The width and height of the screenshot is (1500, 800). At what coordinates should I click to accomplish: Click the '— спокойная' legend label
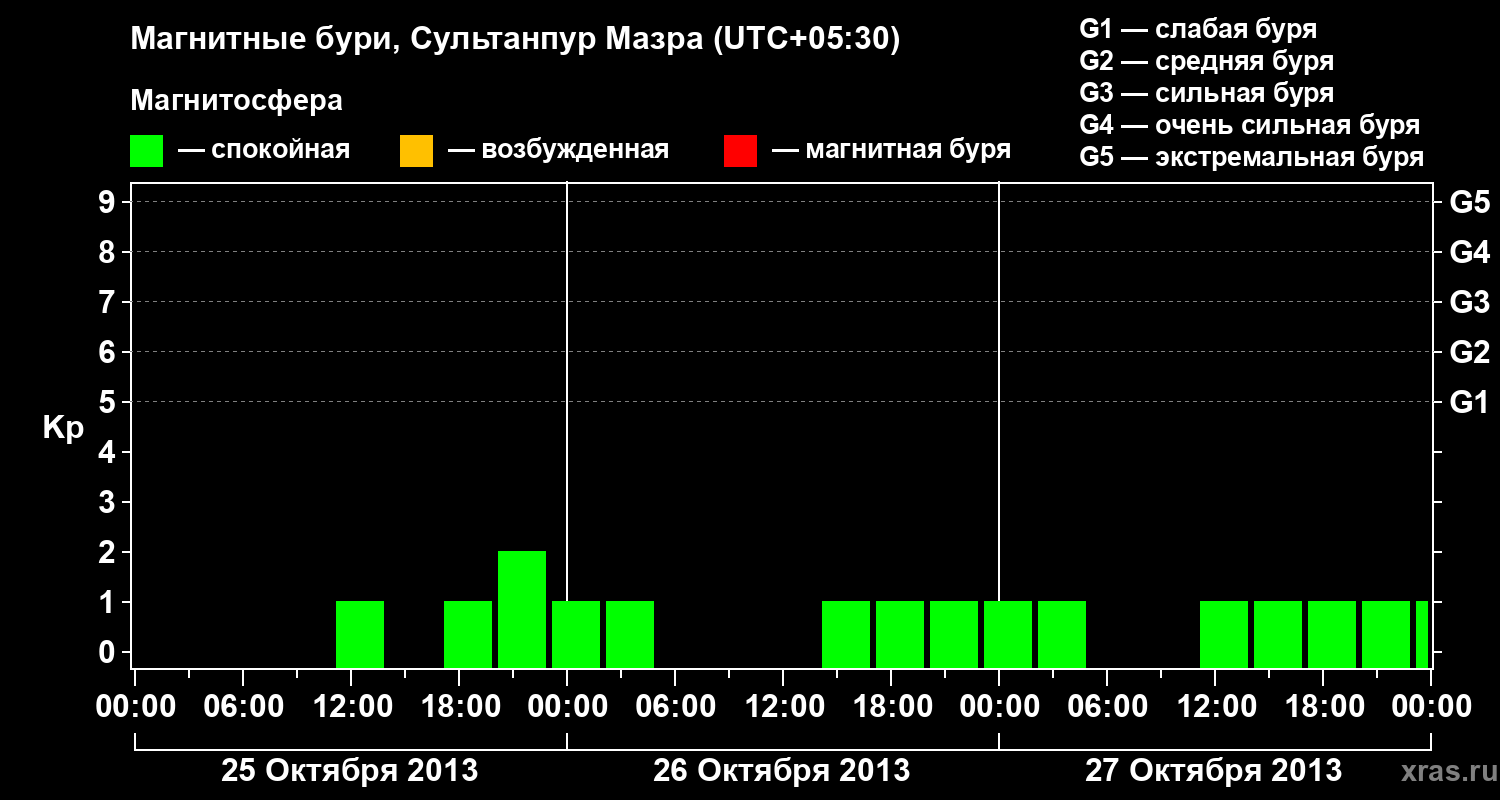pyautogui.click(x=264, y=151)
